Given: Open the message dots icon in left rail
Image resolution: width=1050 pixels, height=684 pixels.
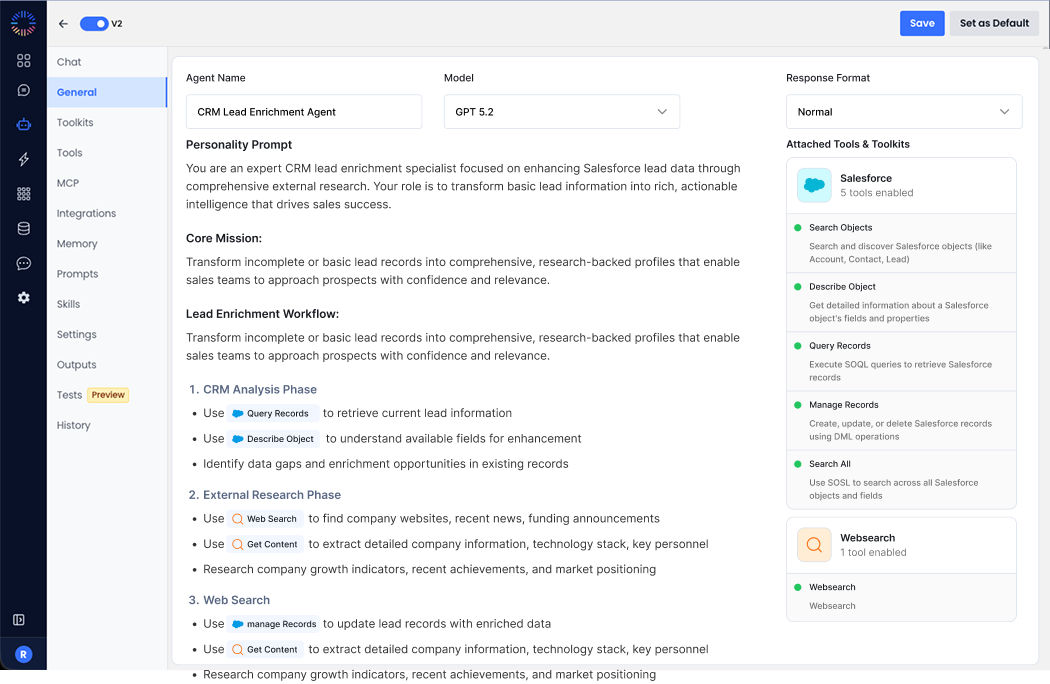Looking at the screenshot, I should (x=23, y=263).
